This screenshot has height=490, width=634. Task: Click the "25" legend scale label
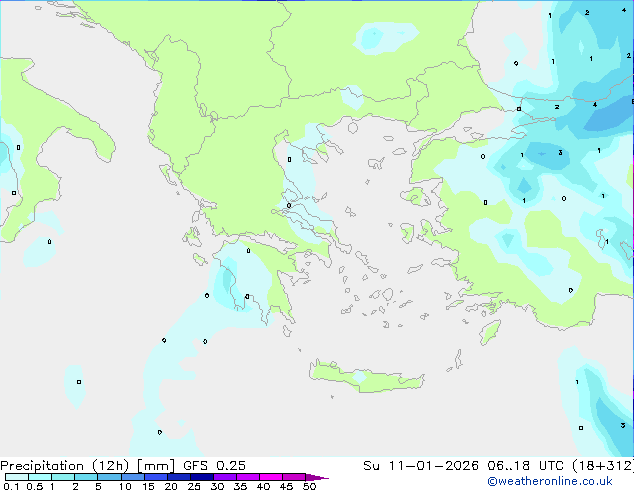click(194, 486)
